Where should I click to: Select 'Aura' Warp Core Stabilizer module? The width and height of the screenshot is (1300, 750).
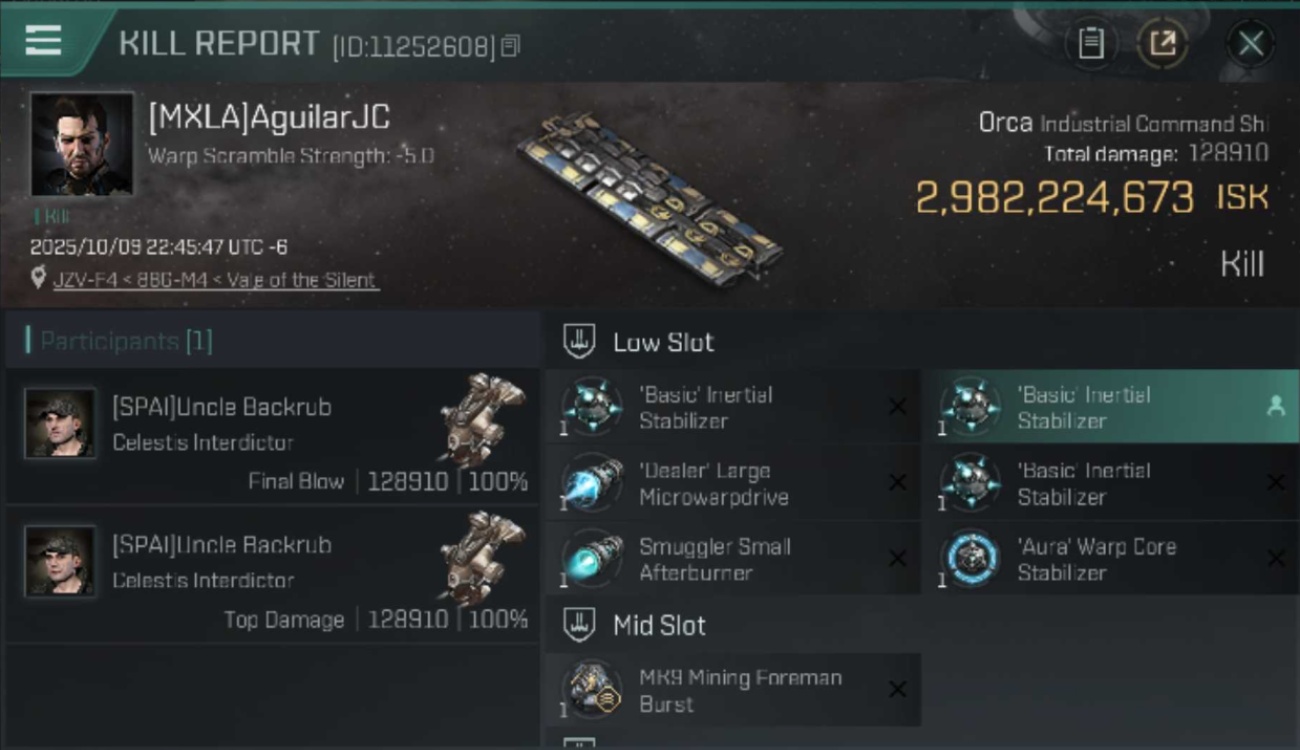tap(1110, 560)
